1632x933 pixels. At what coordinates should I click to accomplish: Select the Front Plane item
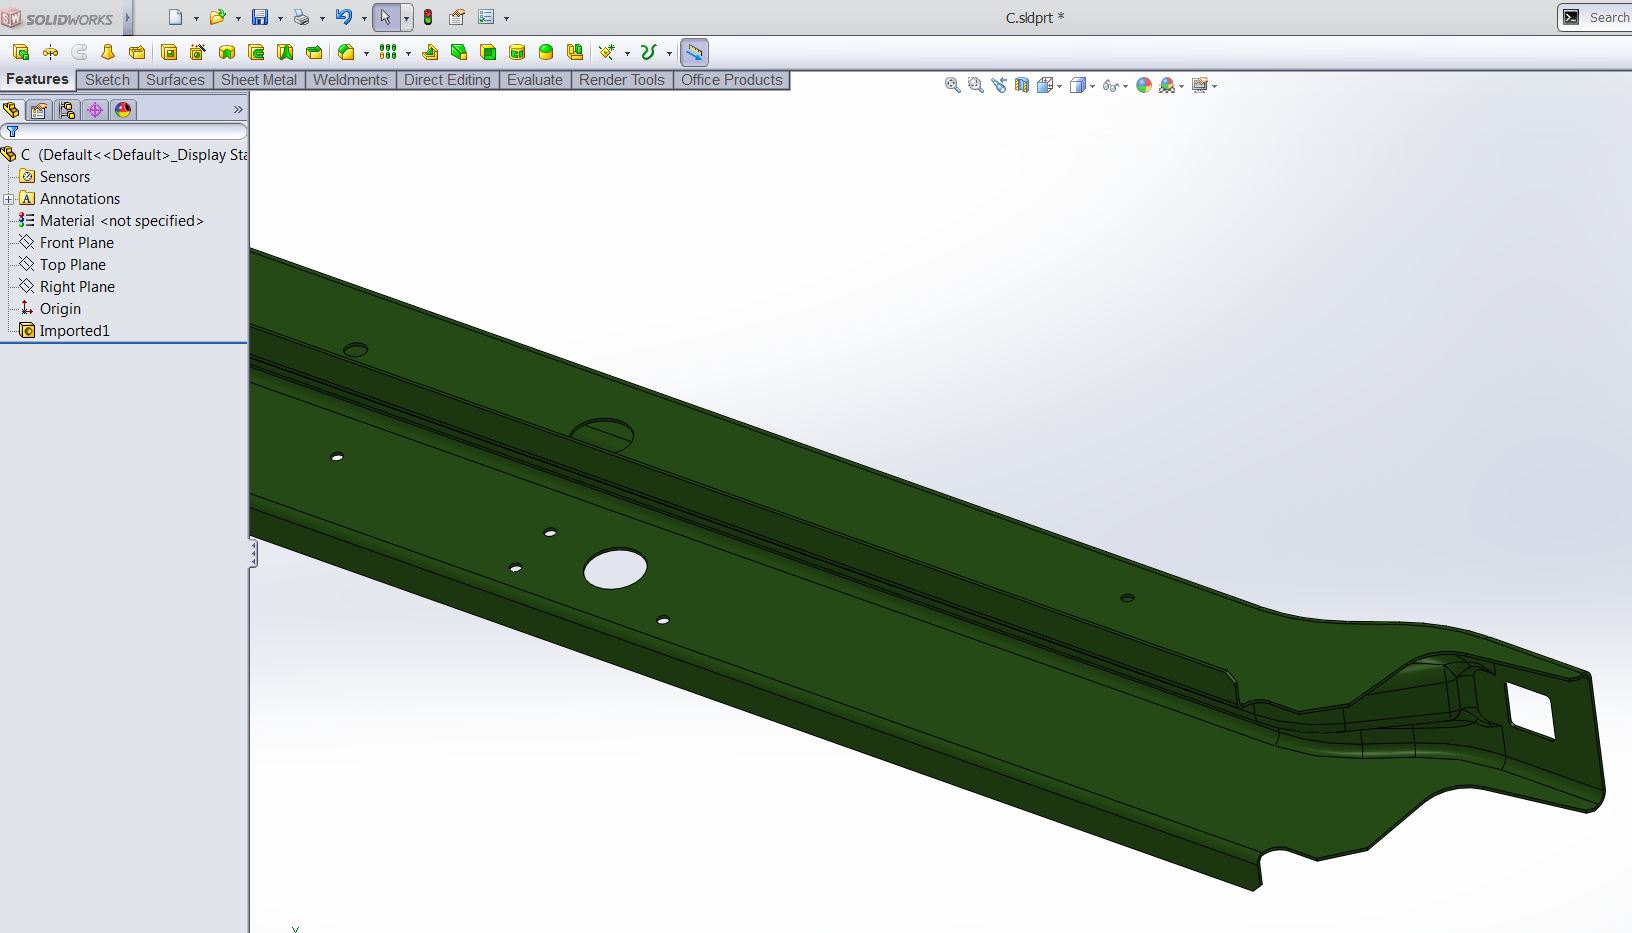[76, 243]
